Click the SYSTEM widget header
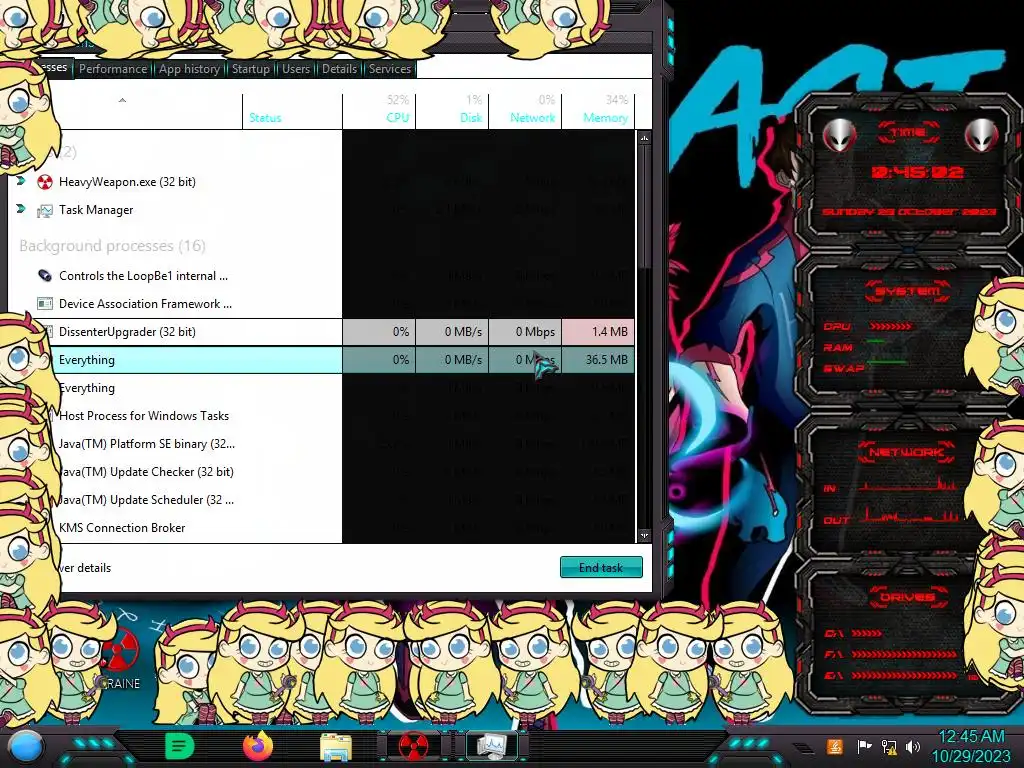1024x768 pixels. pyautogui.click(x=908, y=291)
